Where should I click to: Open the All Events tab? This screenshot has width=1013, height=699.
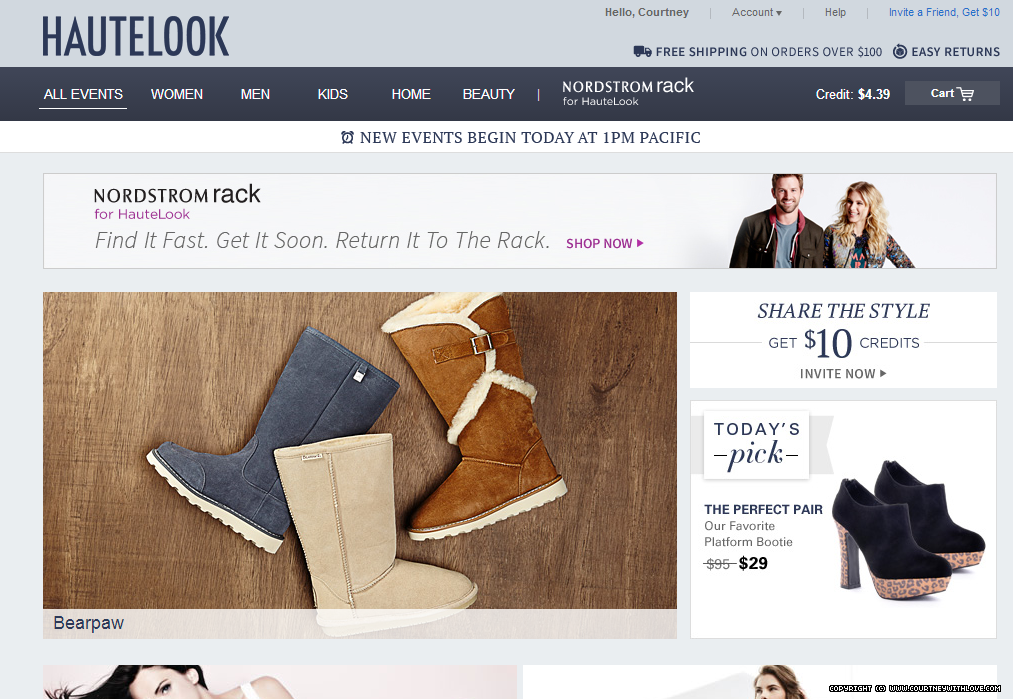coord(83,94)
